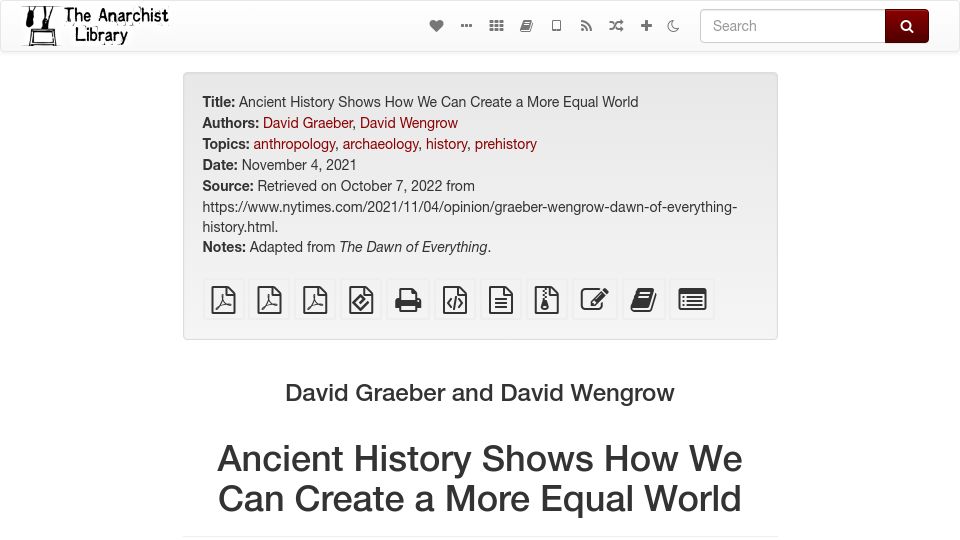This screenshot has height=540, width=960.
Task: Focus the Search input field
Action: click(793, 26)
